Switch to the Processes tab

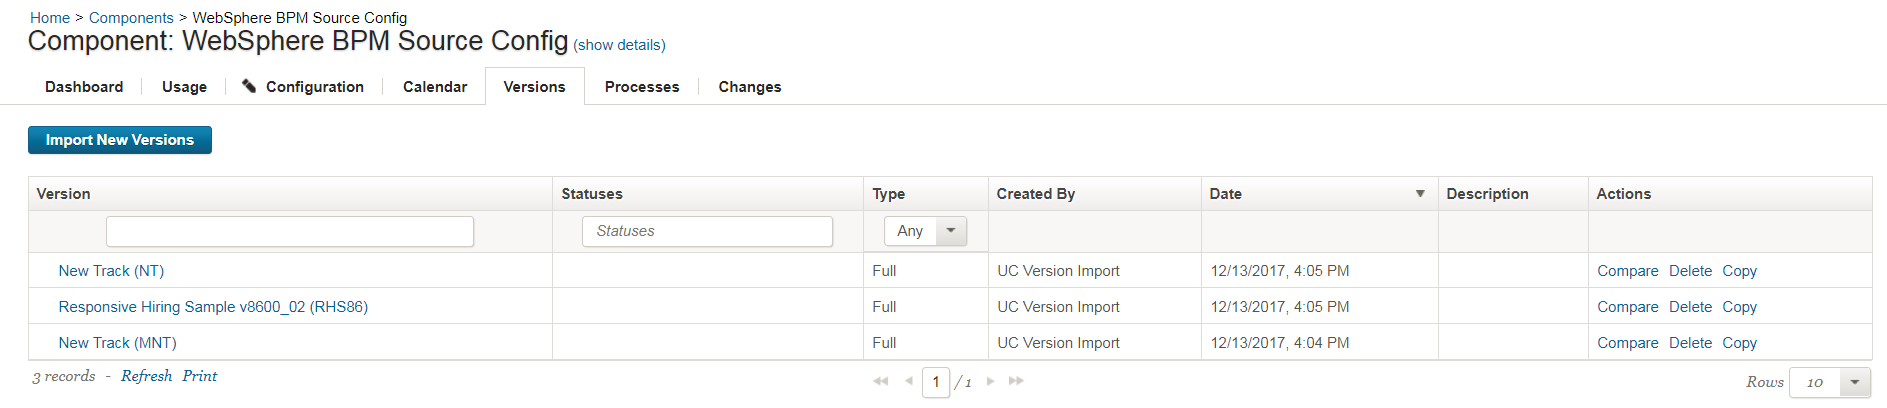point(642,87)
